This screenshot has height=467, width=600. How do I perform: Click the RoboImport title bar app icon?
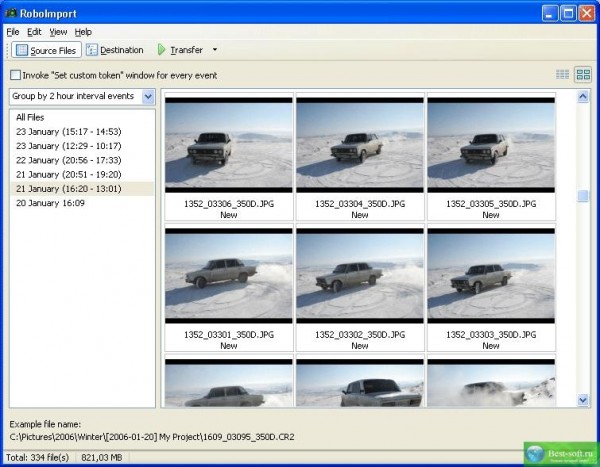point(12,12)
